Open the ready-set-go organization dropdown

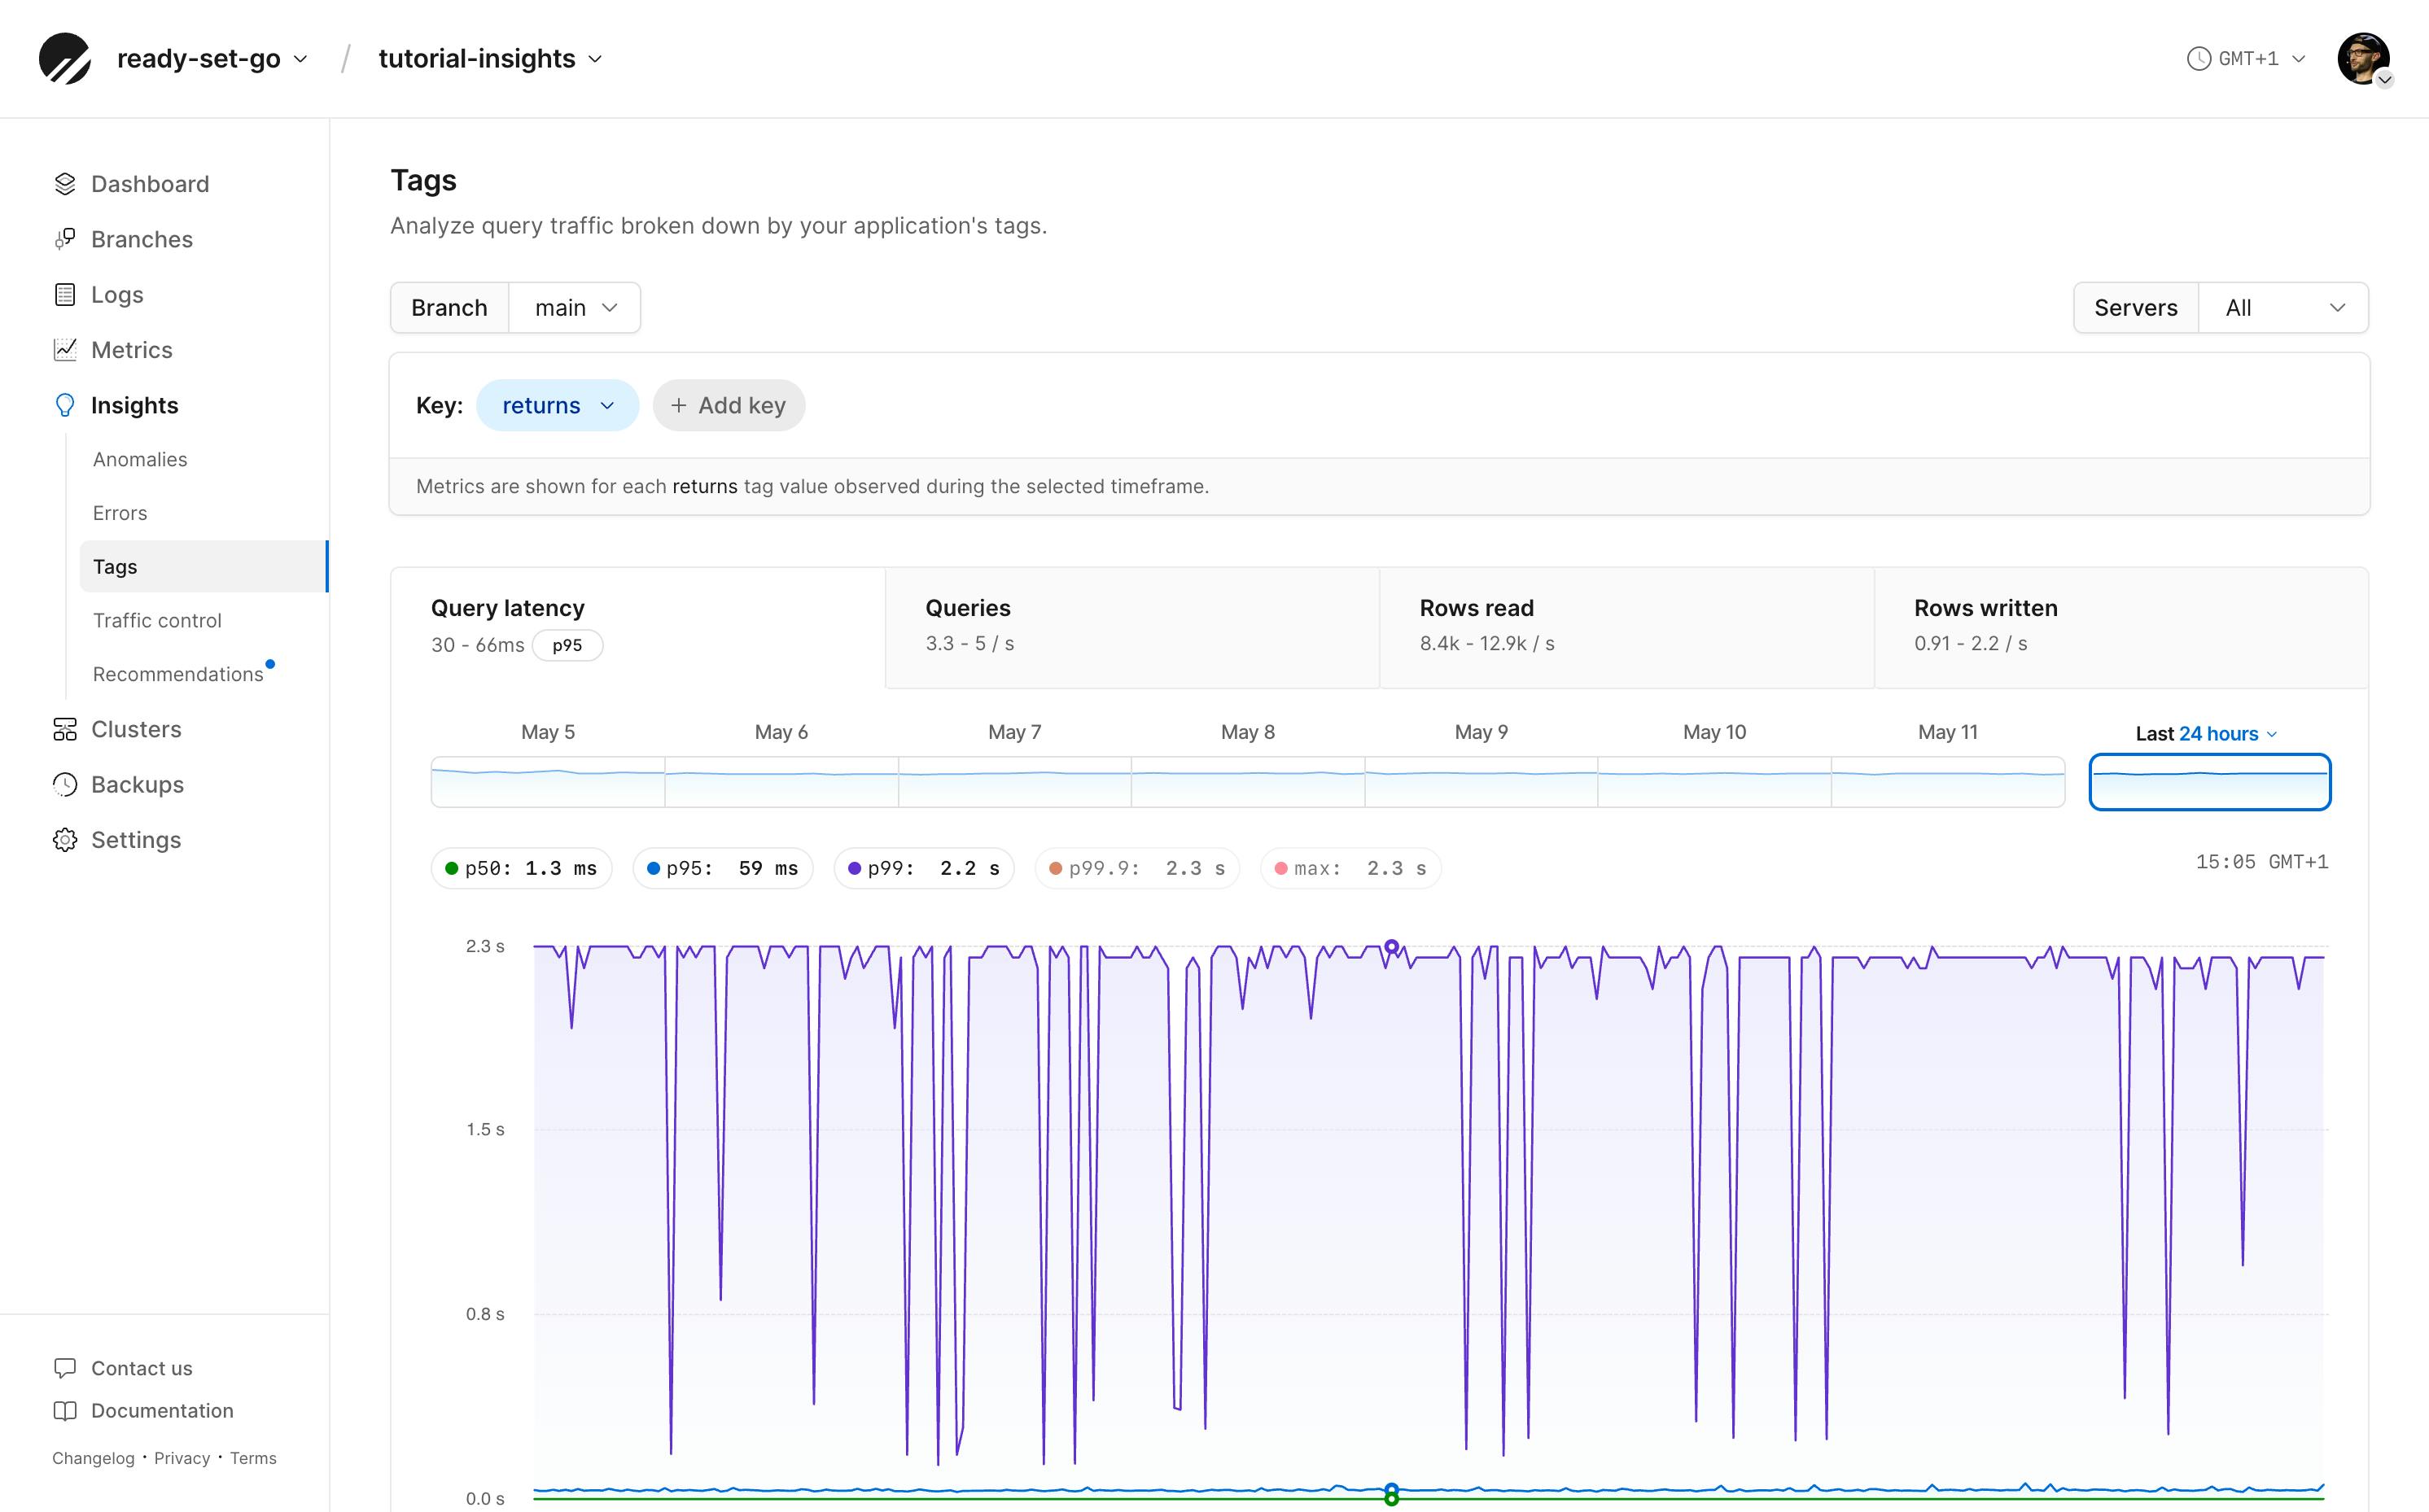click(x=212, y=59)
